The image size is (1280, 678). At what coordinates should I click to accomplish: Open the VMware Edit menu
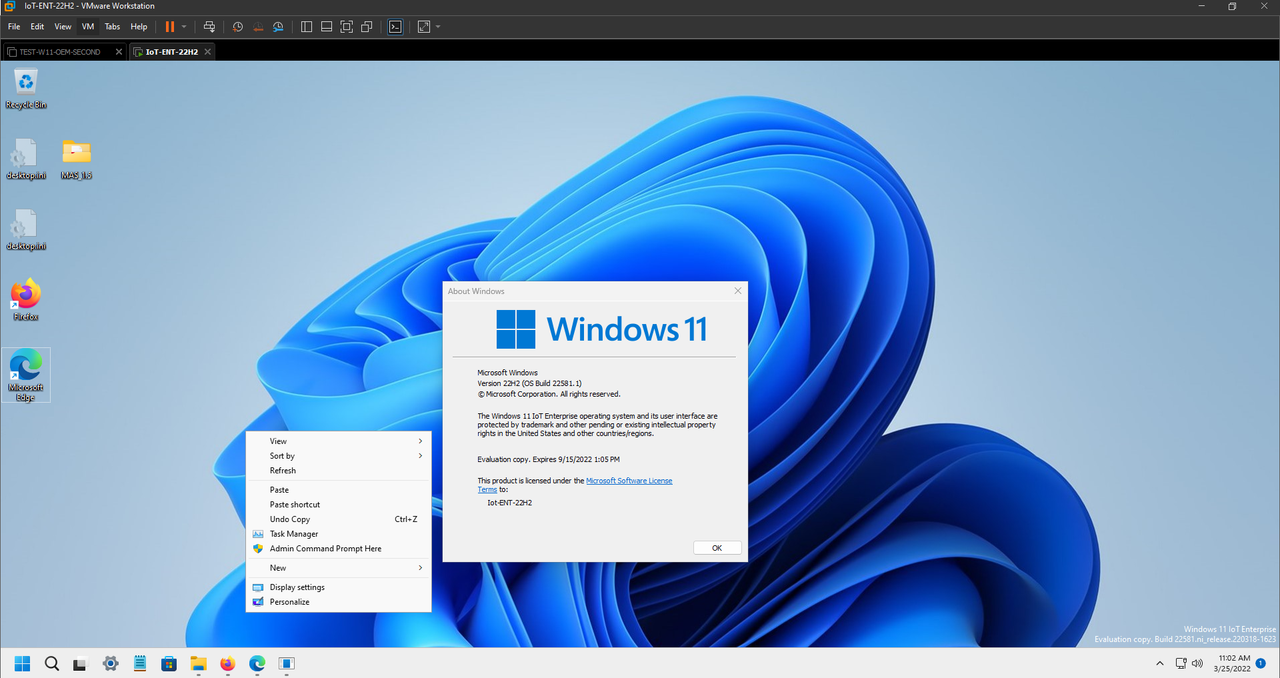(x=37, y=27)
